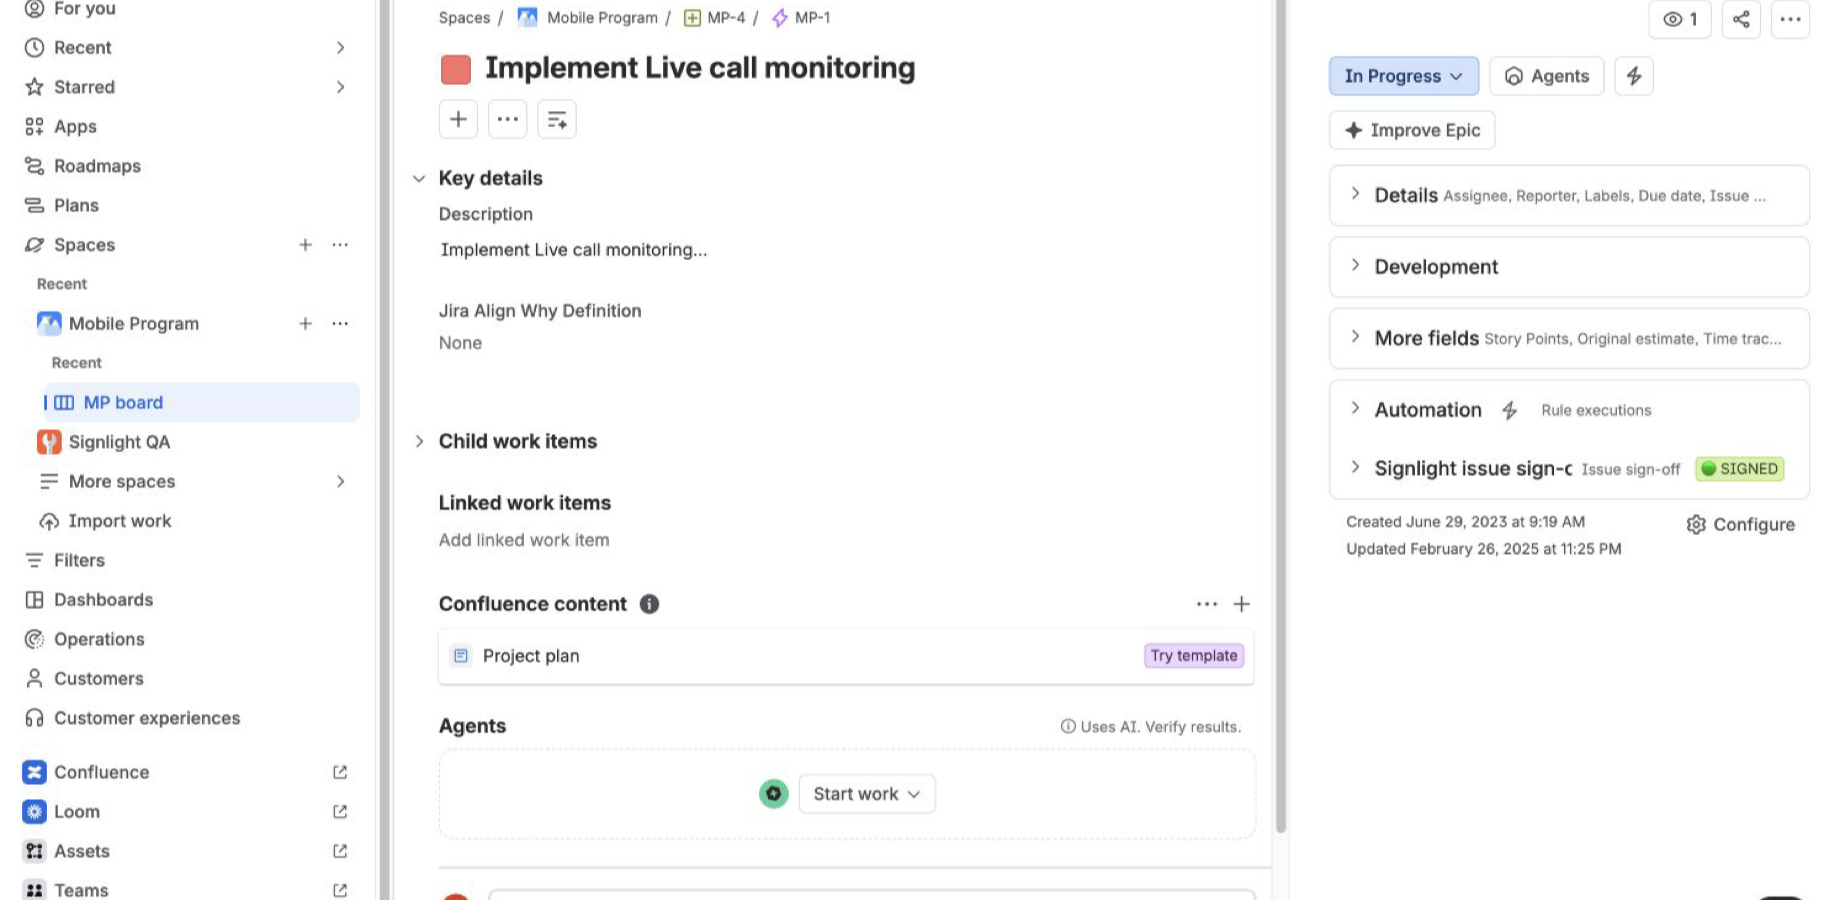Image resolution: width=1840 pixels, height=900 pixels.
Task: Click the Confluence content plus icon
Action: pyautogui.click(x=1242, y=604)
